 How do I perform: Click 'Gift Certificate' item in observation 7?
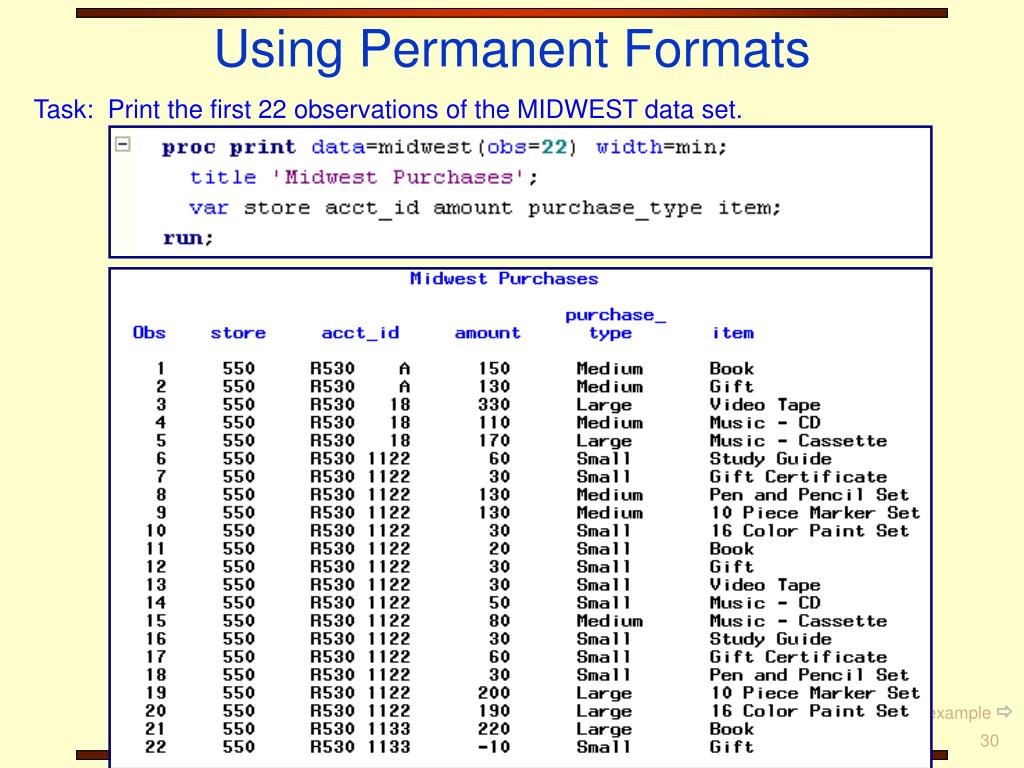(x=798, y=477)
